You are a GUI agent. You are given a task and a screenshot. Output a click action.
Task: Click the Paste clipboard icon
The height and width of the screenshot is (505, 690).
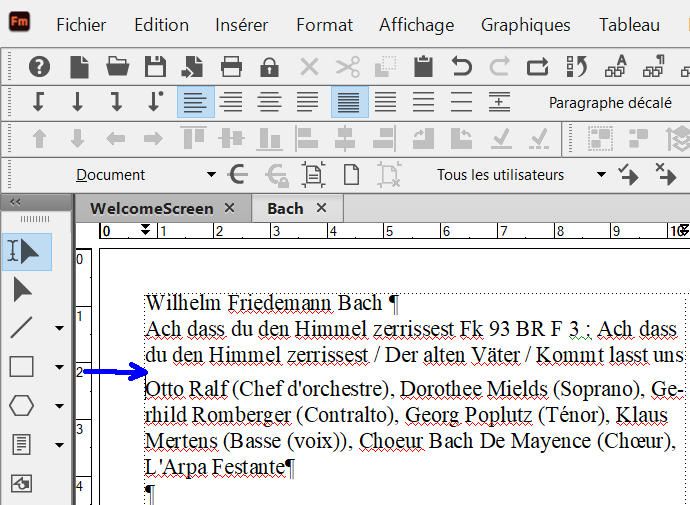tap(423, 66)
